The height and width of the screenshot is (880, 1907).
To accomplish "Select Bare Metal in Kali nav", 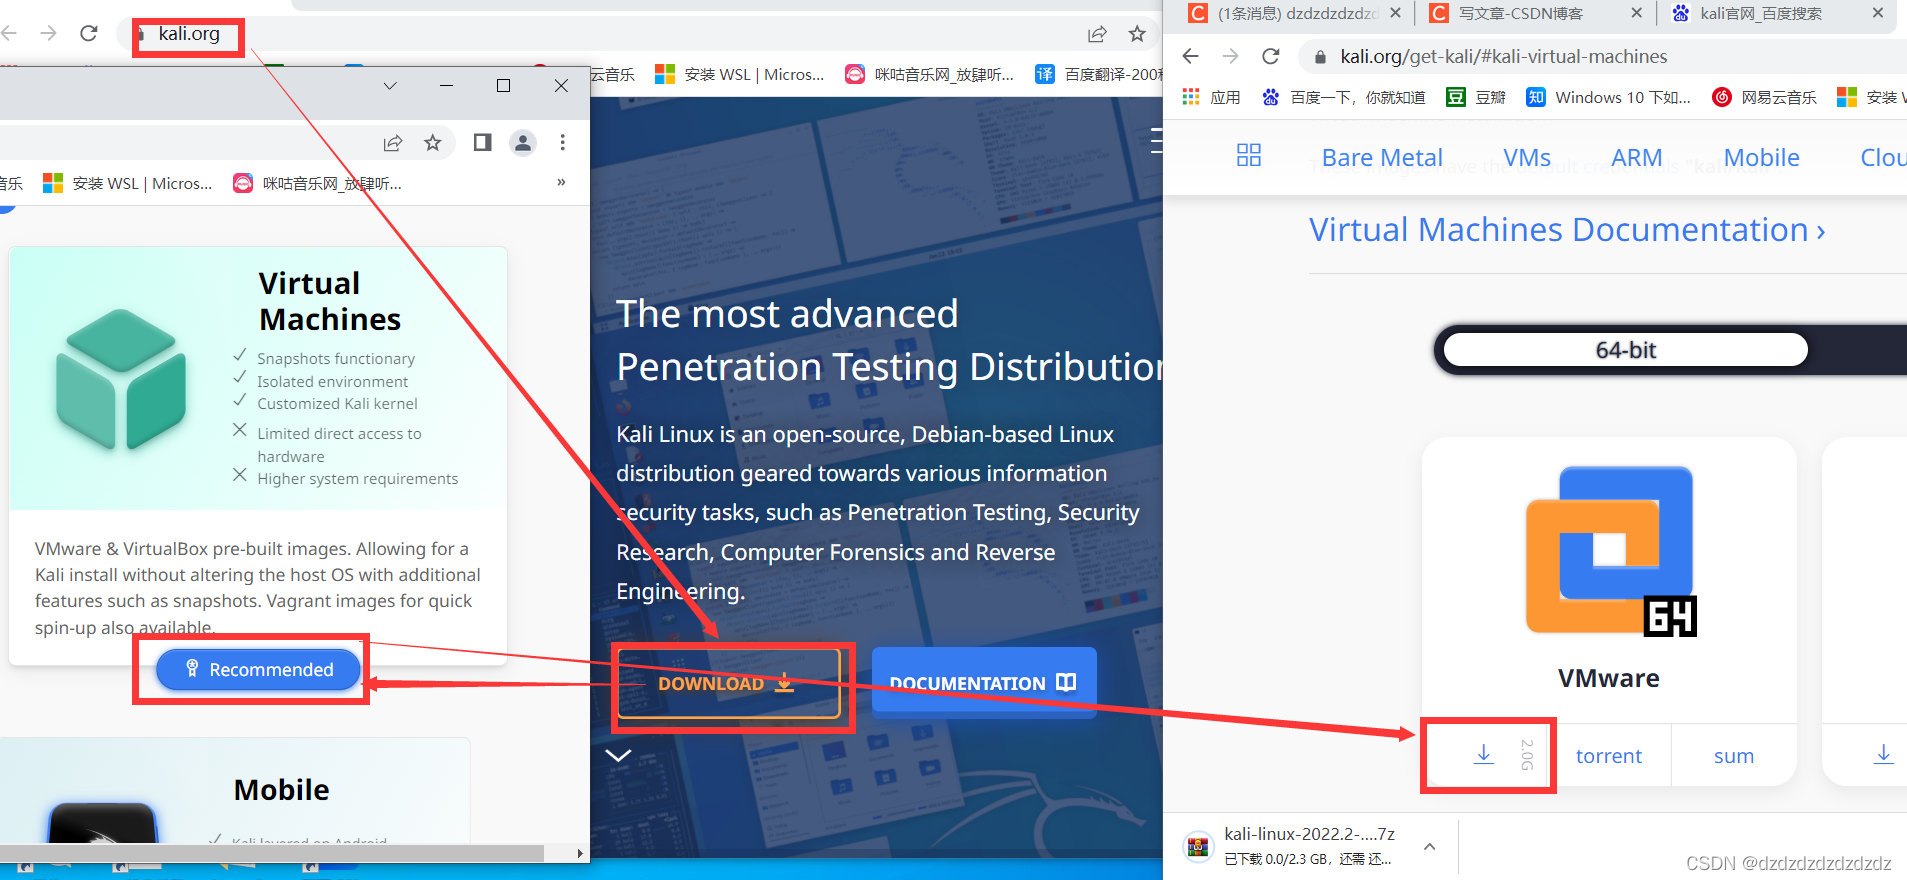I will point(1382,157).
